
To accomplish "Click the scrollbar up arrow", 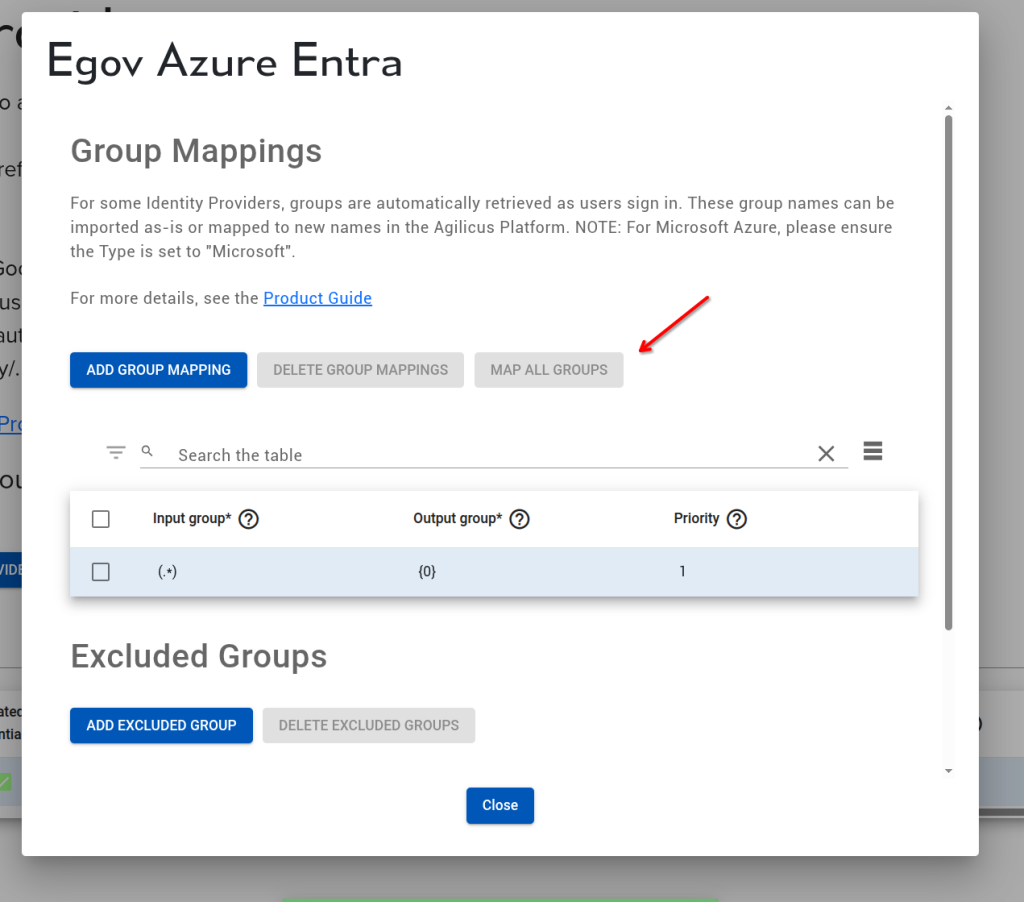I will click(x=948, y=108).
